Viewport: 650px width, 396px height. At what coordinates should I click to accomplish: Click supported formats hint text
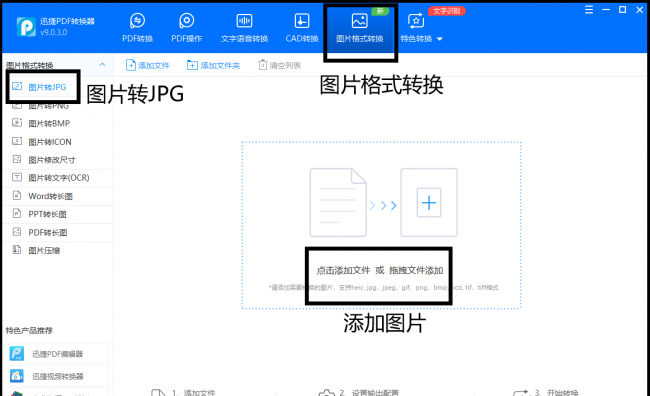pyautogui.click(x=383, y=287)
